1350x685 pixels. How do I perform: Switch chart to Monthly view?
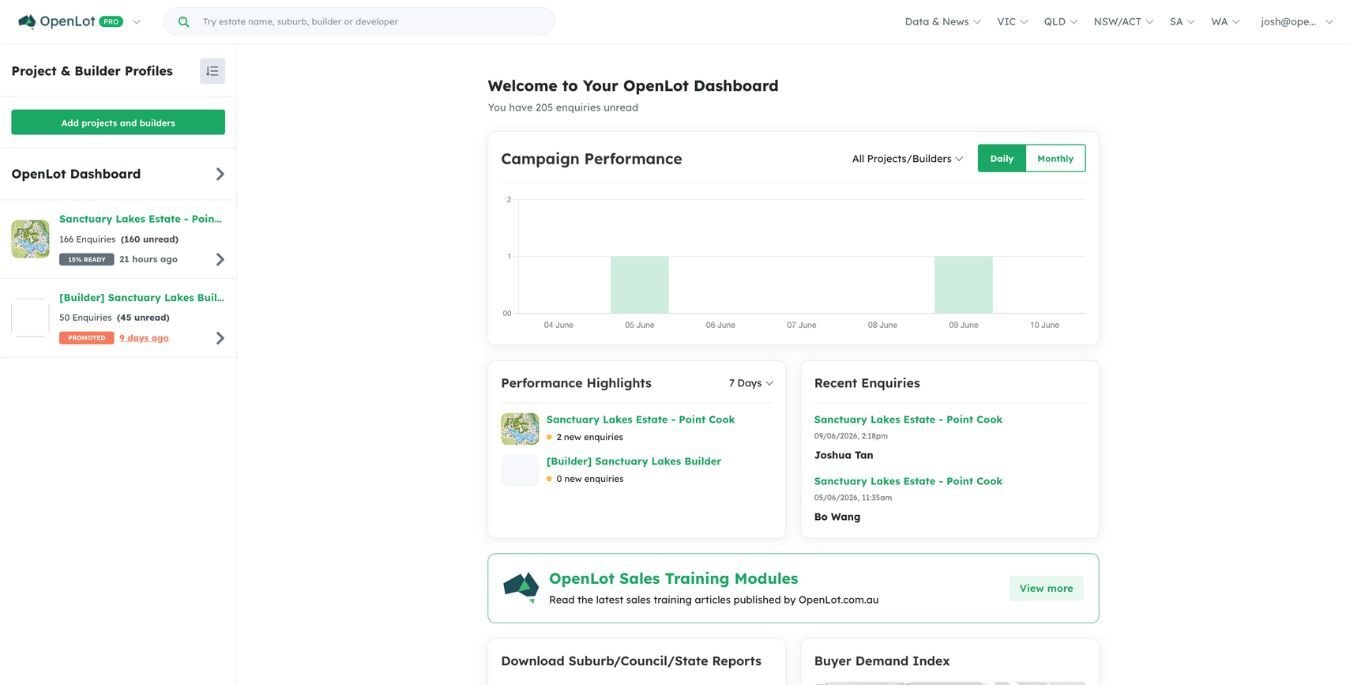1055,158
